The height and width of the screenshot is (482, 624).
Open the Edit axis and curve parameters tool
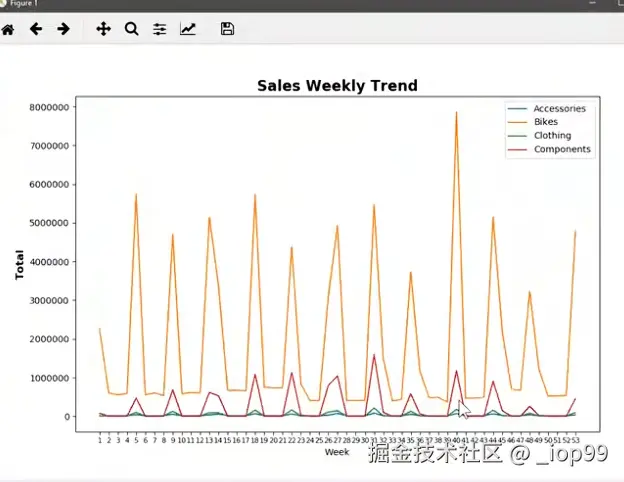tap(188, 29)
